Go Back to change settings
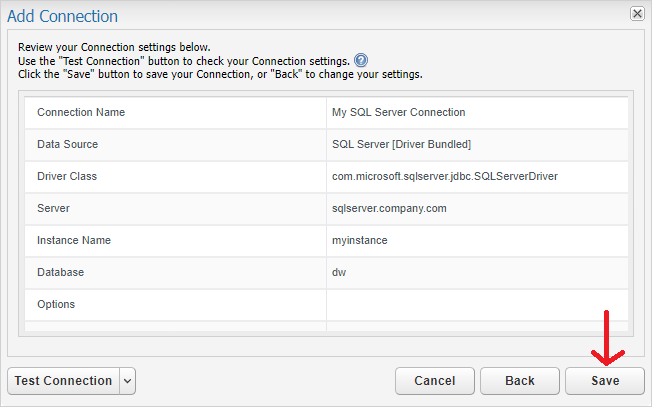 coord(520,381)
